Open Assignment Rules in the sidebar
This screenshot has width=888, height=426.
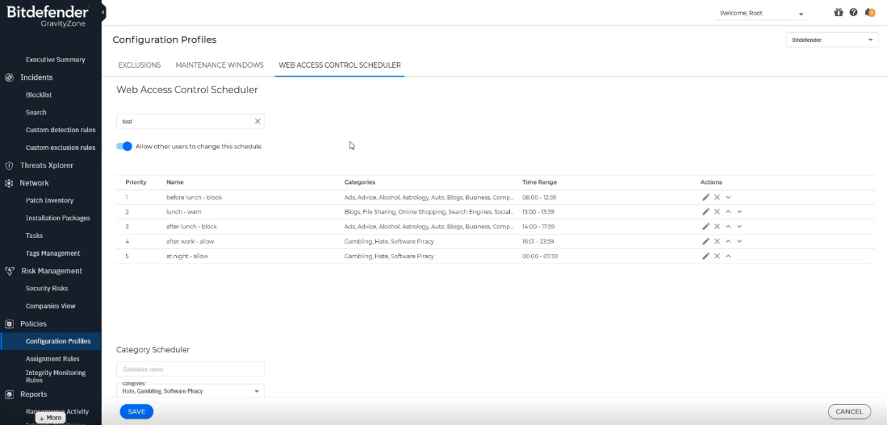(52, 358)
